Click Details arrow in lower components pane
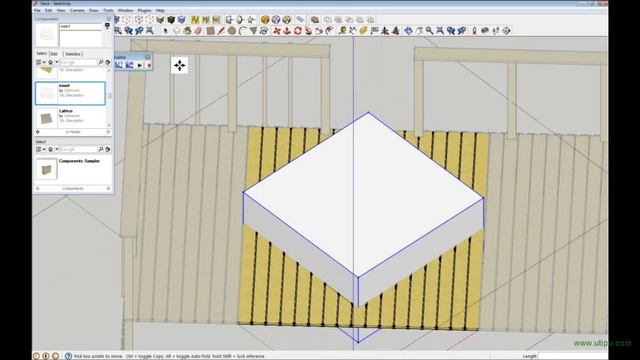Viewport: 640px width, 360px height. (108, 149)
